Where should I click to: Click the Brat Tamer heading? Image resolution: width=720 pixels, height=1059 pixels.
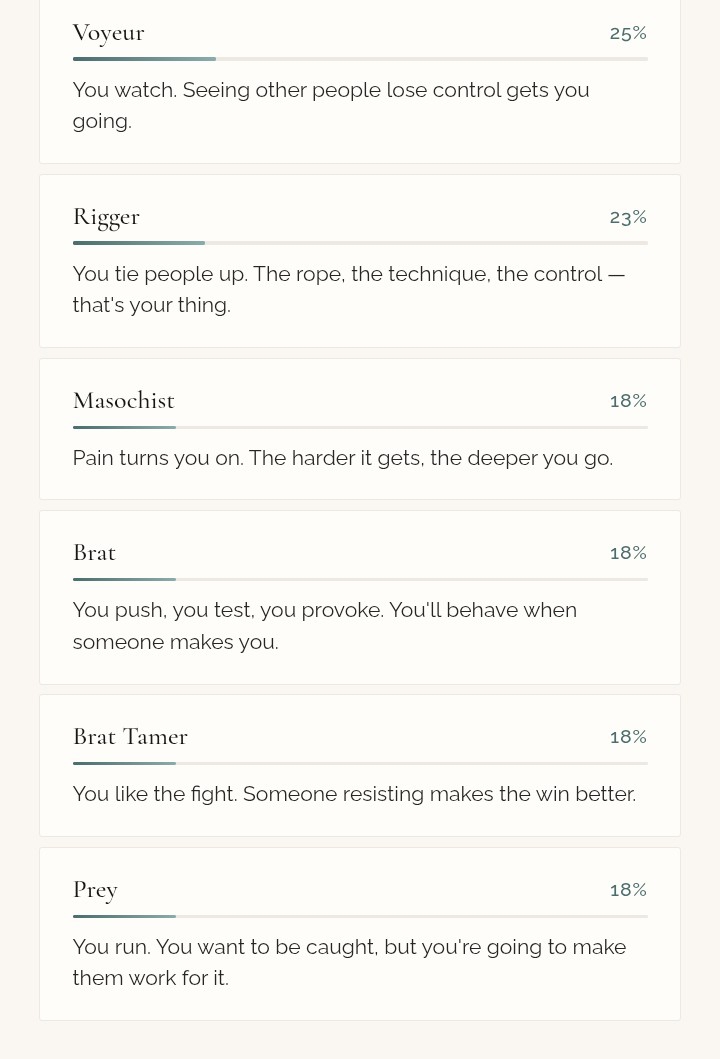[130, 737]
